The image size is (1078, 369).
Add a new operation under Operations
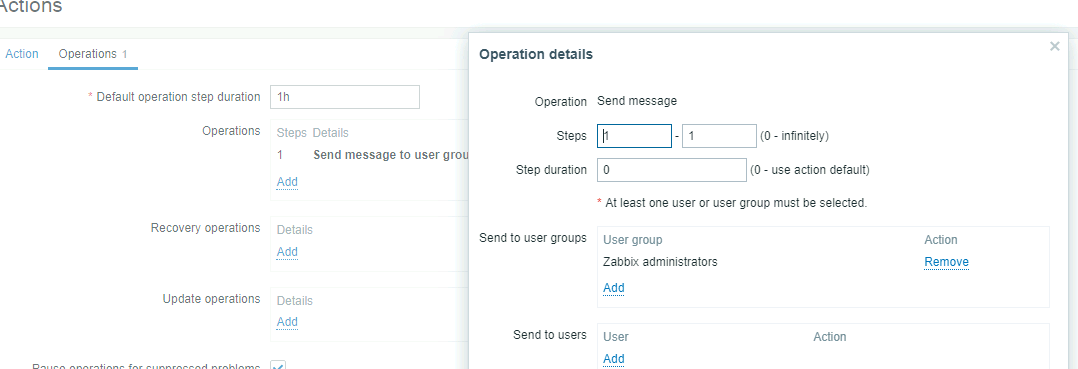click(287, 181)
